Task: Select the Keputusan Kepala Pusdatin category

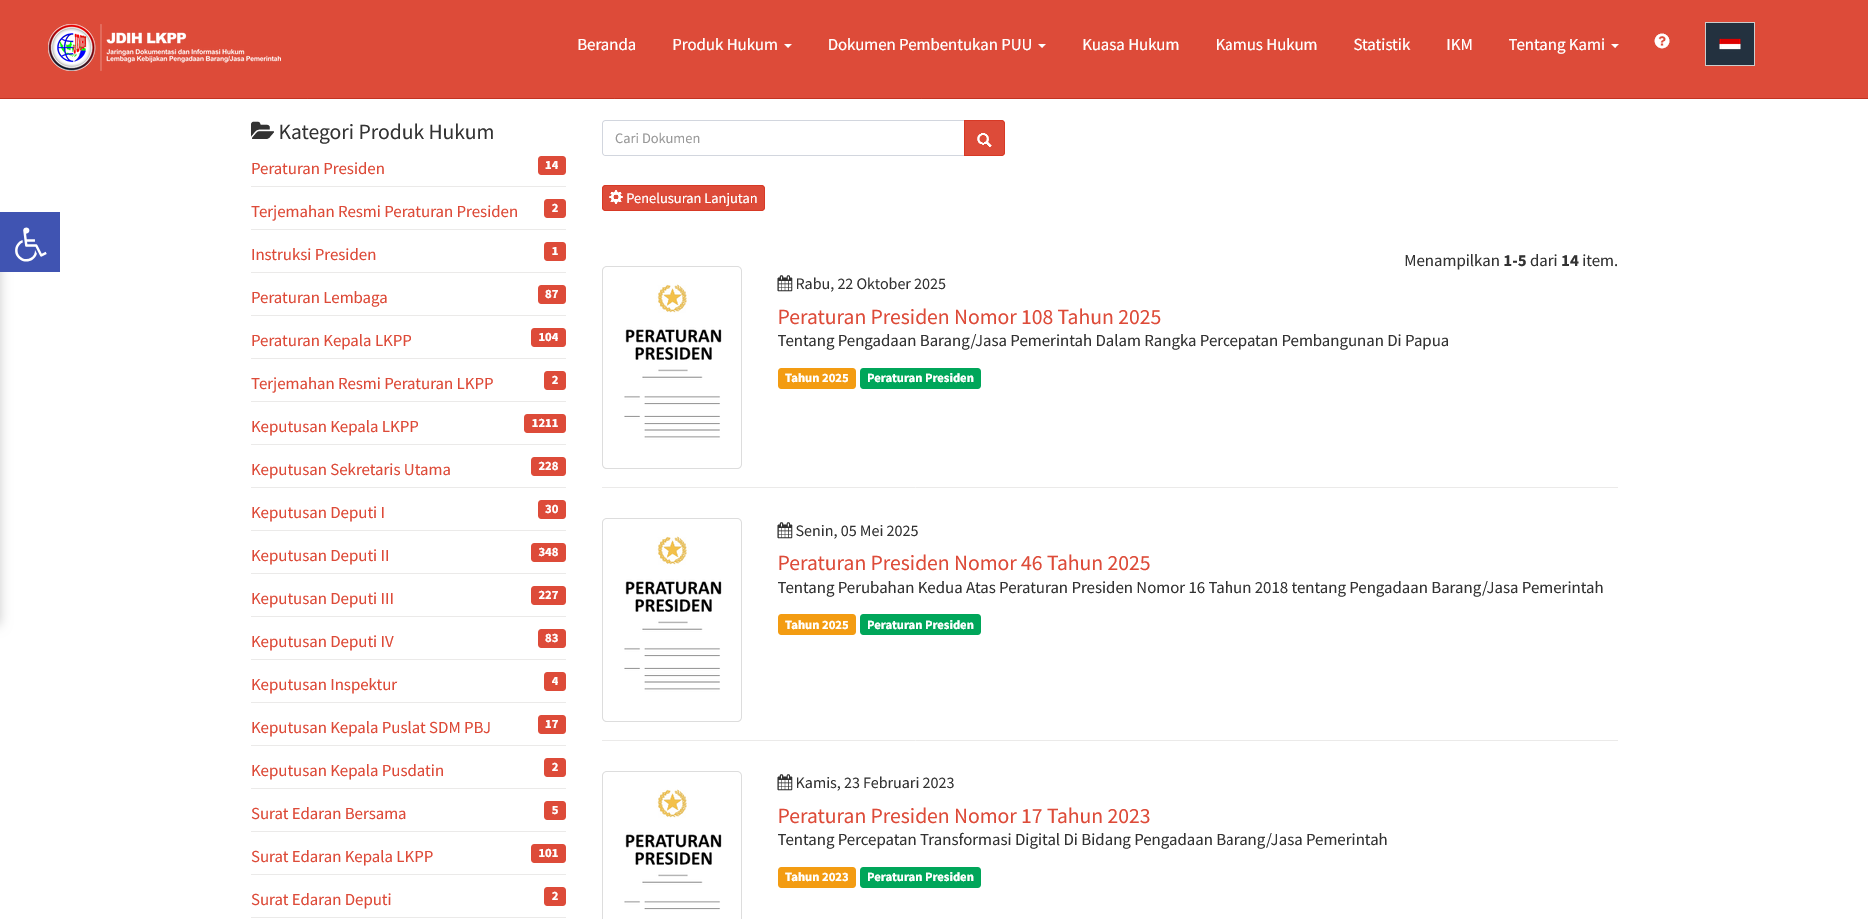Action: coord(347,771)
